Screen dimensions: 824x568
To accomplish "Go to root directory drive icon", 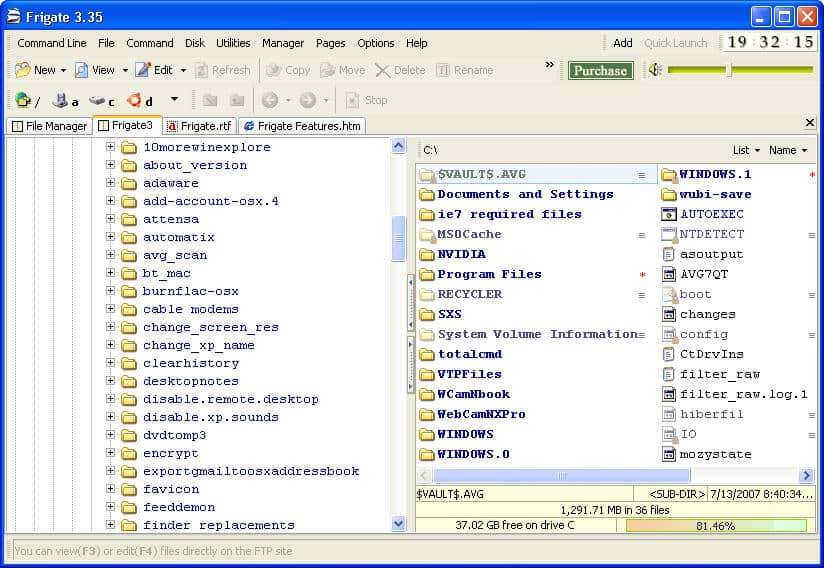I will pos(23,100).
